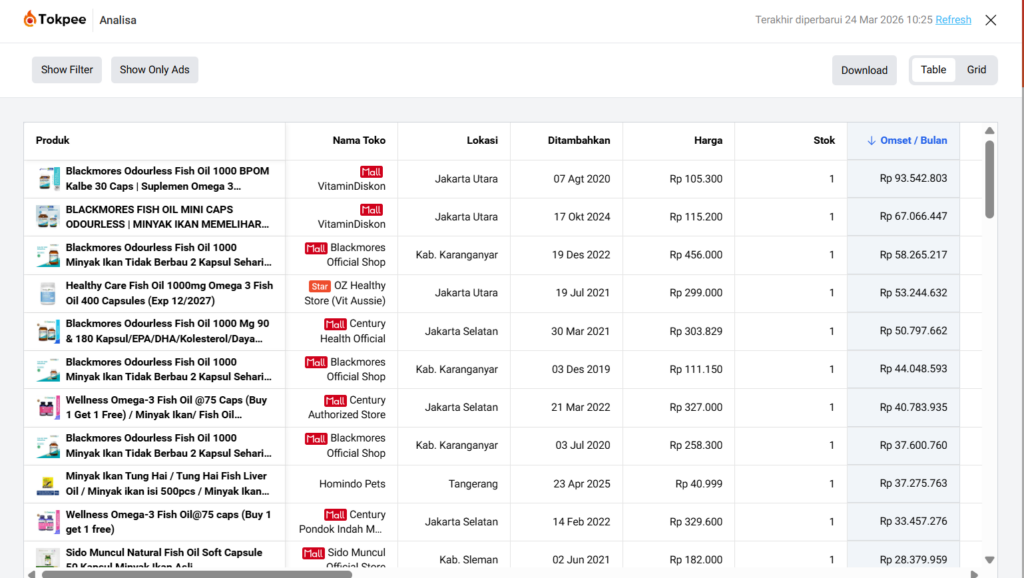Click Healthy Care Fish Oil product thumbnail

click(47, 293)
